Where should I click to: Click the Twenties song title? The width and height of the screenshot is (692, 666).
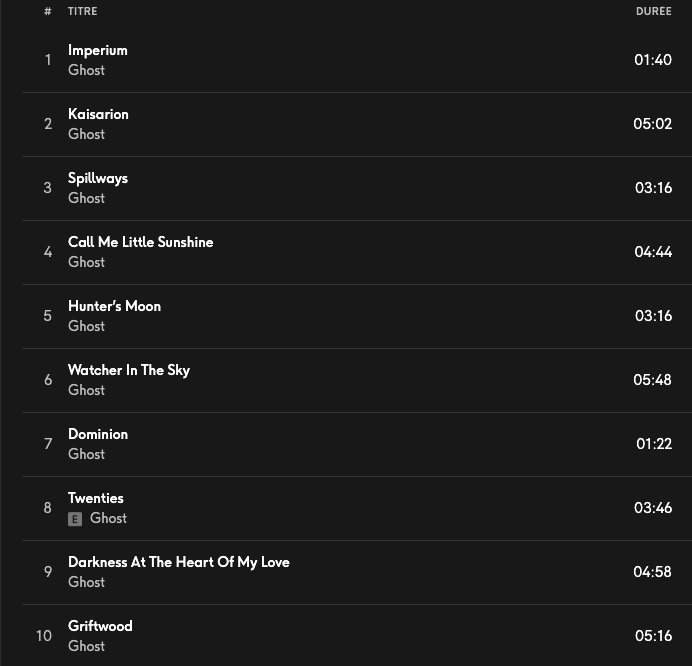pos(96,498)
